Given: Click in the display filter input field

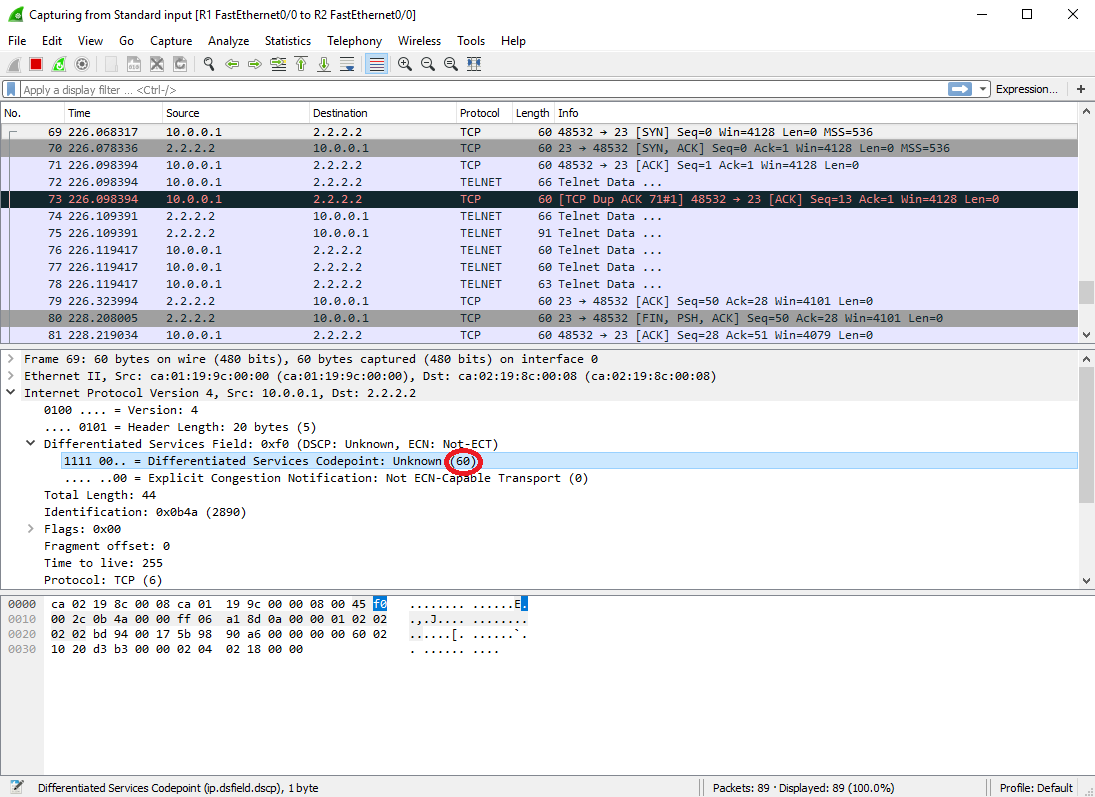Looking at the screenshot, I should pos(400,89).
